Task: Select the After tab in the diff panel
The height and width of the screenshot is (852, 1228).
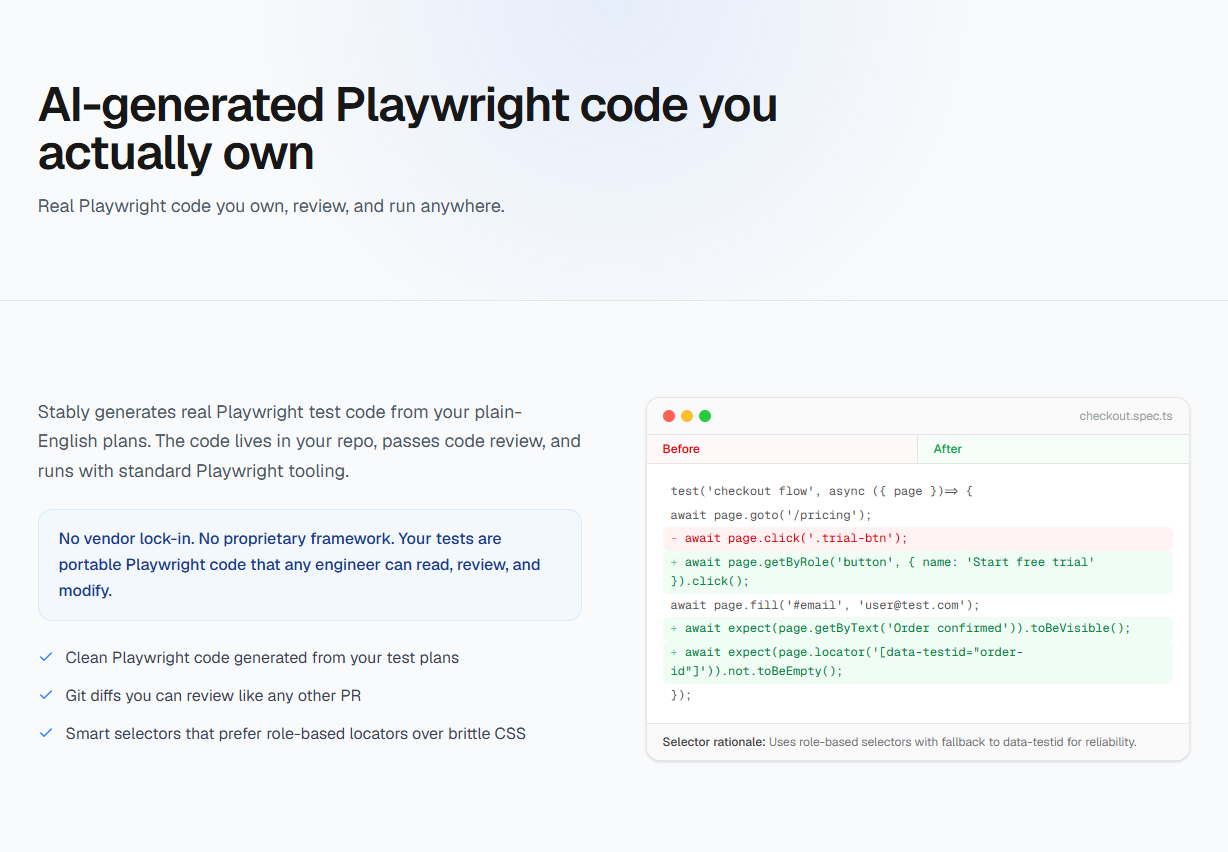Action: (1053, 449)
